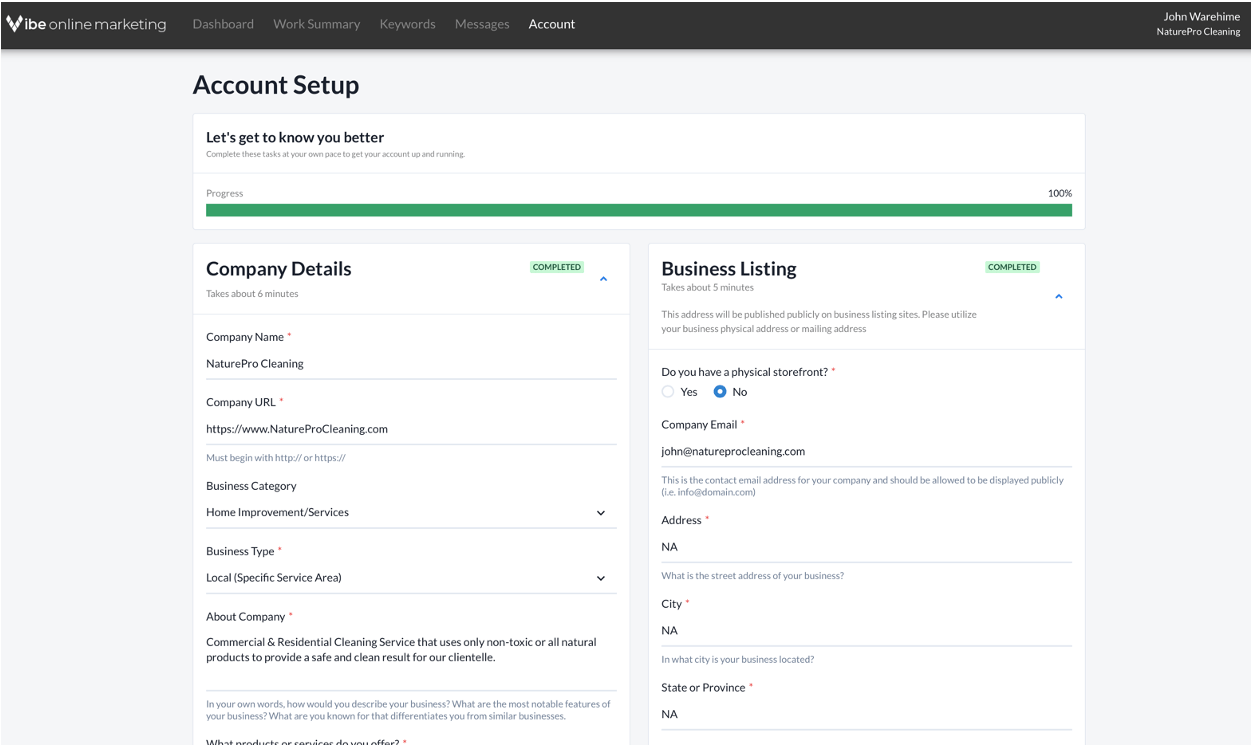
Task: Edit the Company Email field
Action: pyautogui.click(x=865, y=451)
